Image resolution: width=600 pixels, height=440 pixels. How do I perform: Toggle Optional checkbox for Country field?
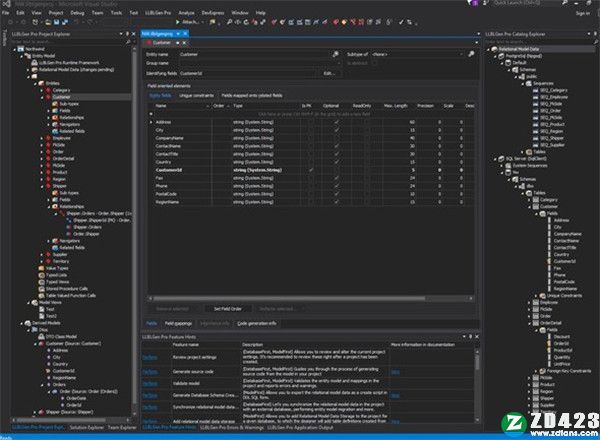(336, 162)
